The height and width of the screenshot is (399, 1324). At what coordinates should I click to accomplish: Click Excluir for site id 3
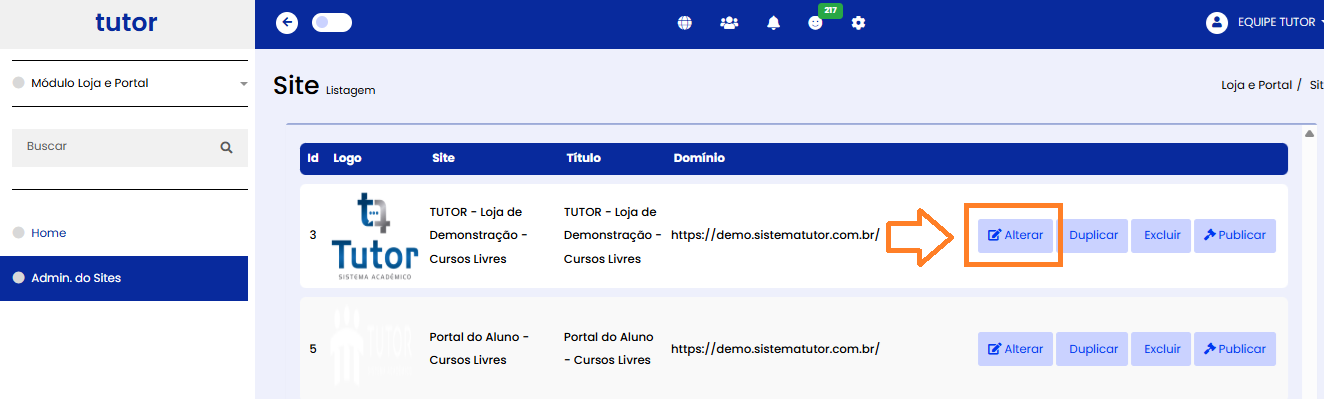coord(1162,236)
